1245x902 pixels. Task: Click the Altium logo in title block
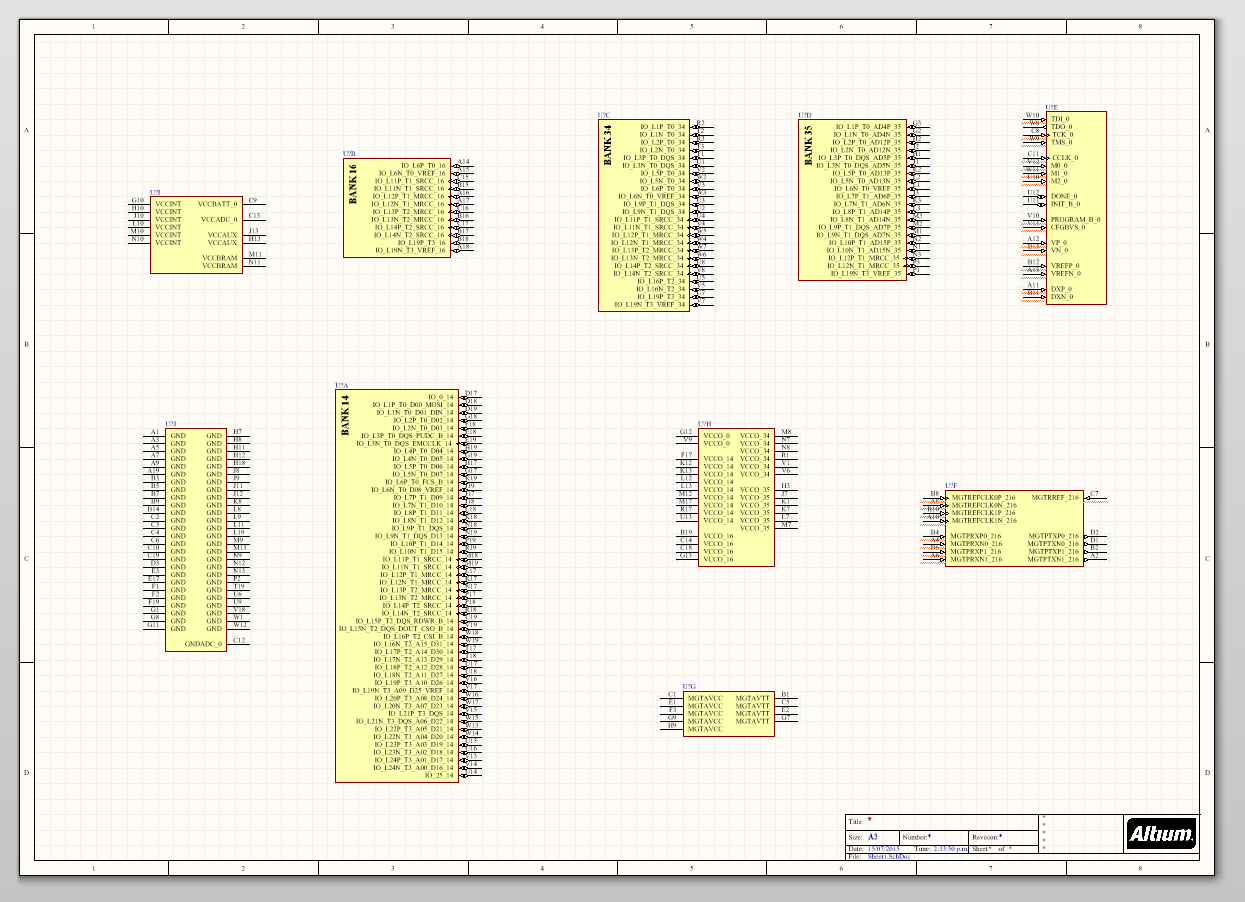(1161, 833)
